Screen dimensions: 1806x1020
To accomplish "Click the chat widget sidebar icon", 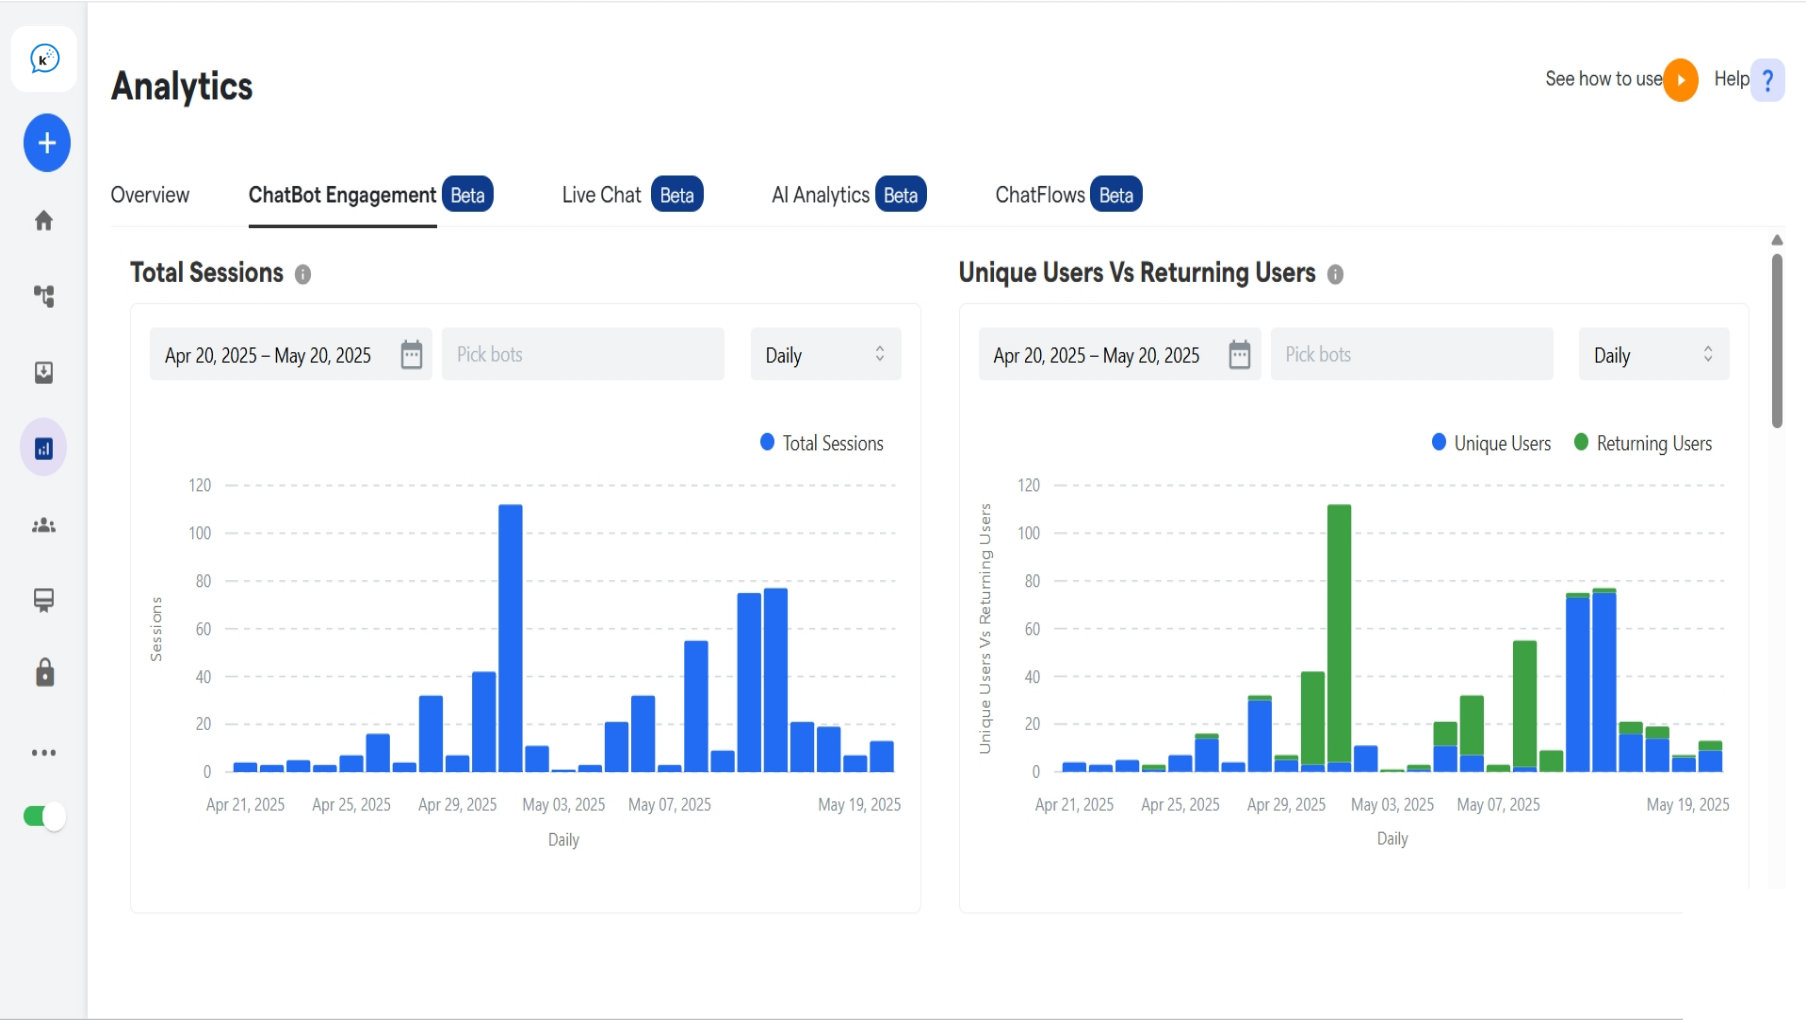I will click(44, 600).
